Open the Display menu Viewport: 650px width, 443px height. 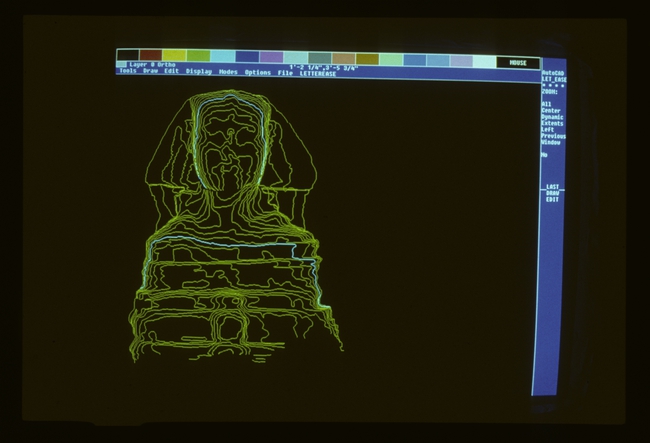[x=198, y=72]
